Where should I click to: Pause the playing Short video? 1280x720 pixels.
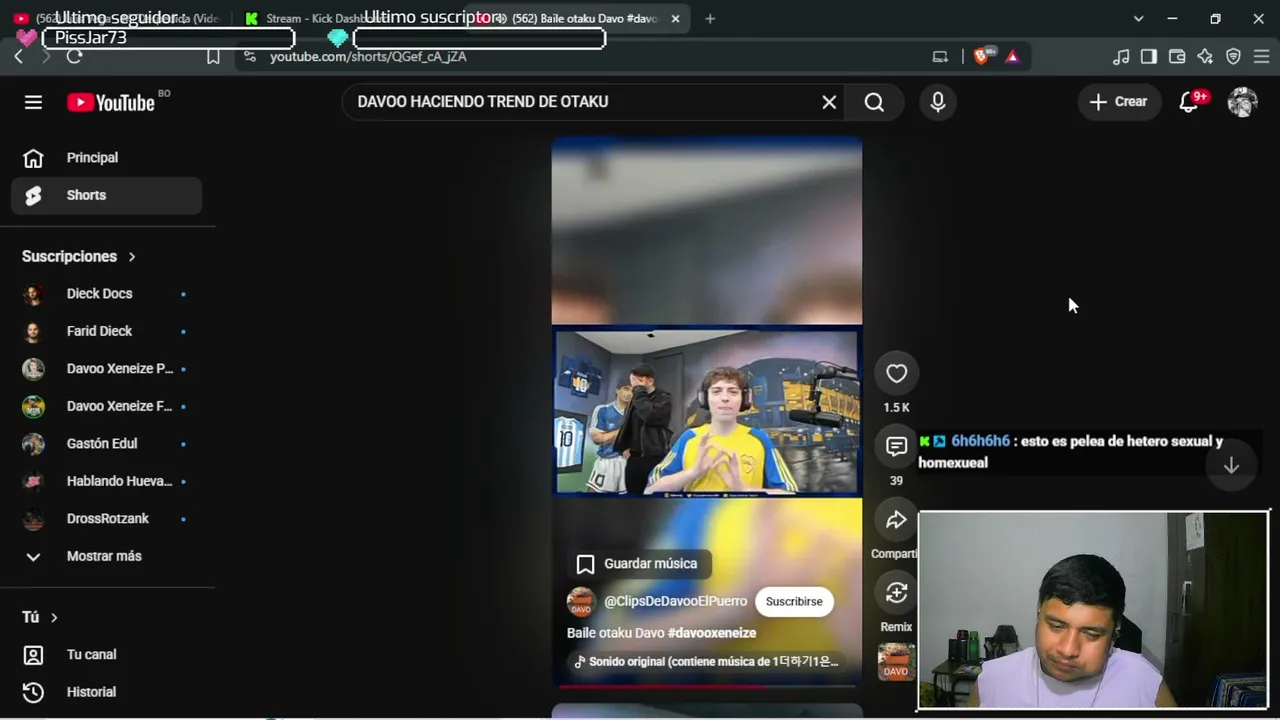[707, 412]
